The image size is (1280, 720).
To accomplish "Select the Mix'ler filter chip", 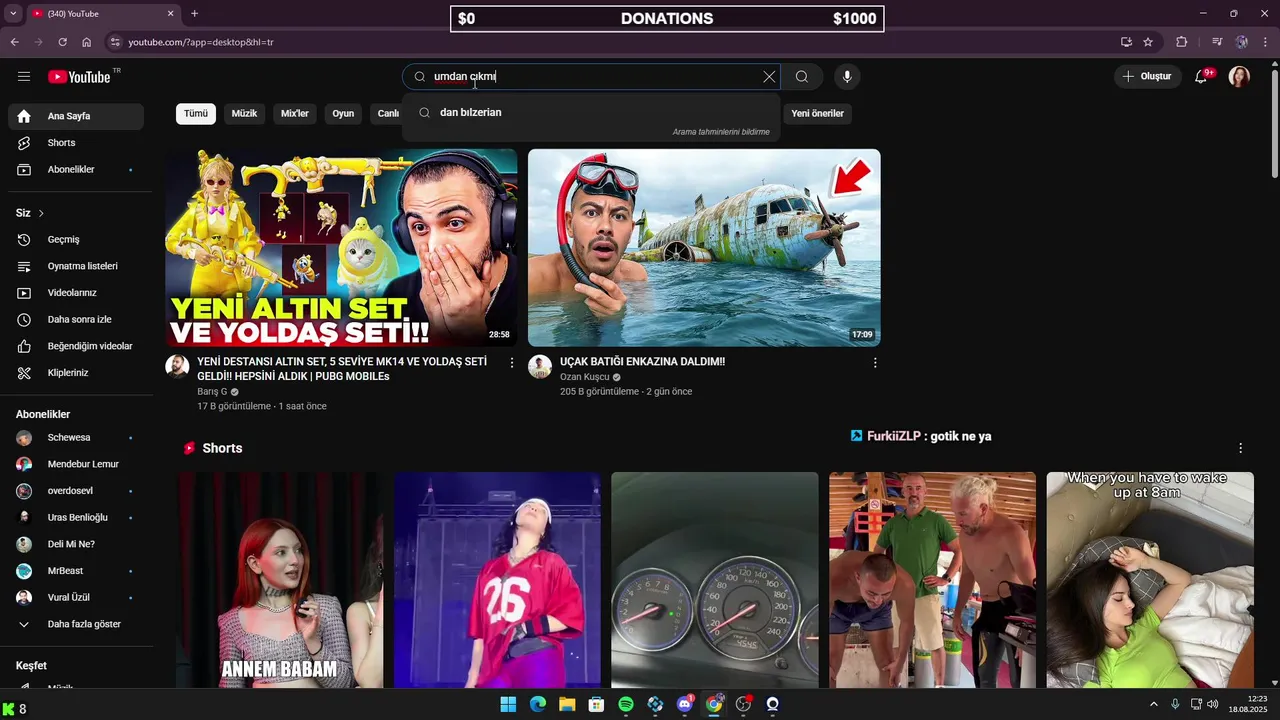I will click(x=295, y=114).
